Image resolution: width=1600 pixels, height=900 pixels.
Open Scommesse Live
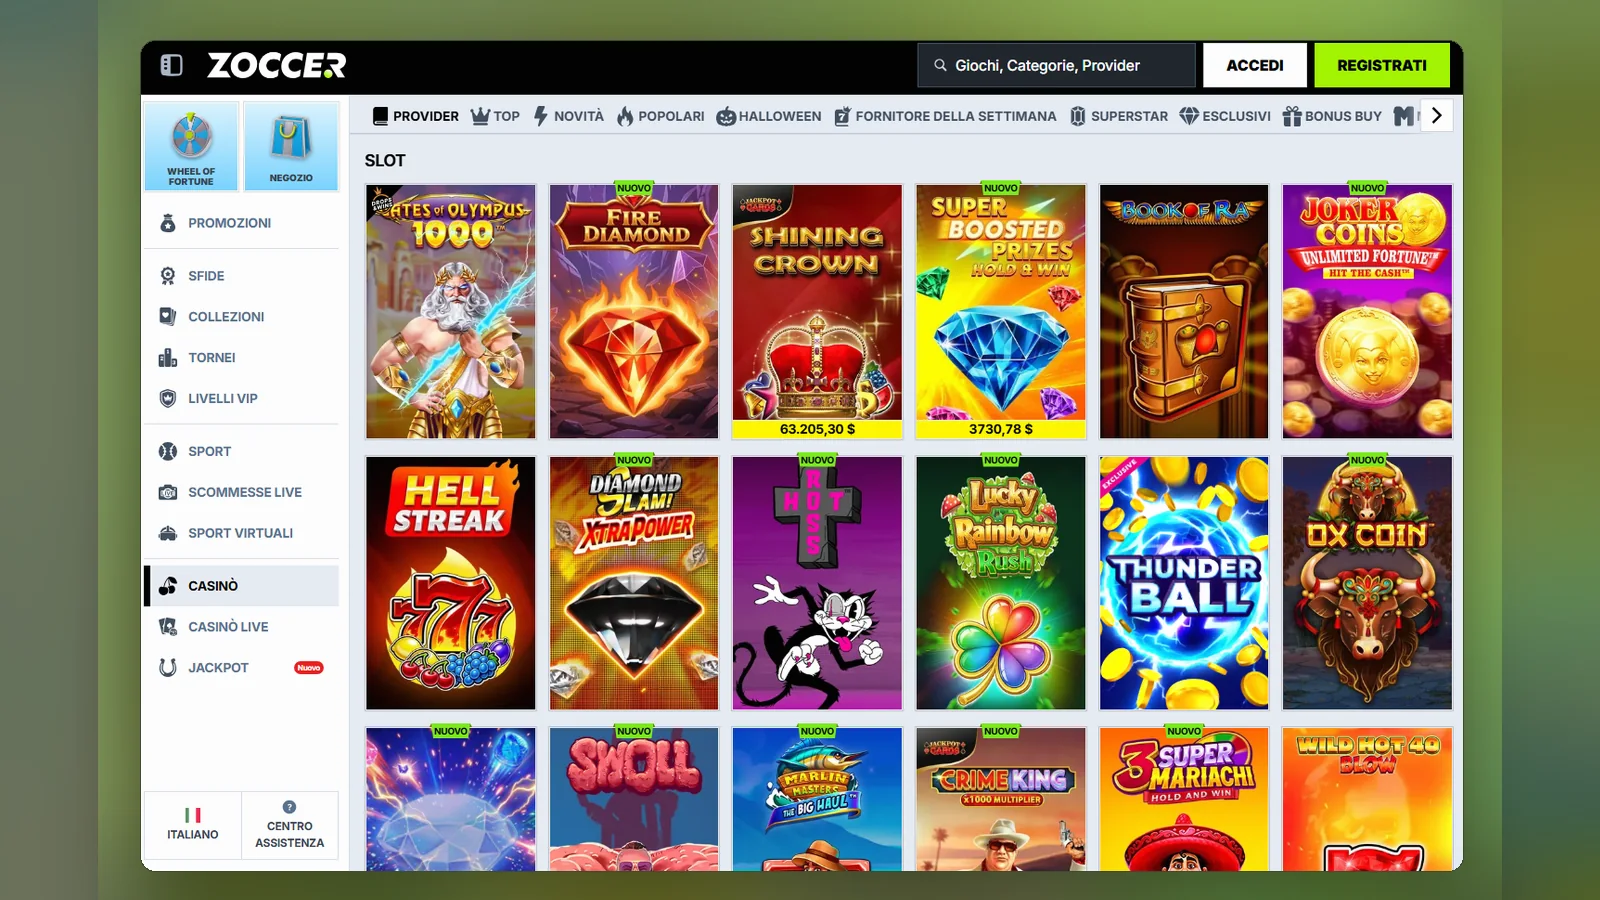point(241,493)
